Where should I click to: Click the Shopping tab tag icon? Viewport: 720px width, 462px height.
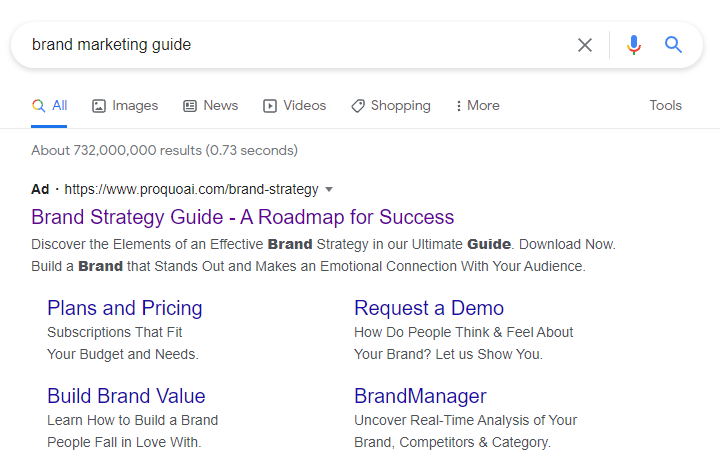[x=358, y=106]
